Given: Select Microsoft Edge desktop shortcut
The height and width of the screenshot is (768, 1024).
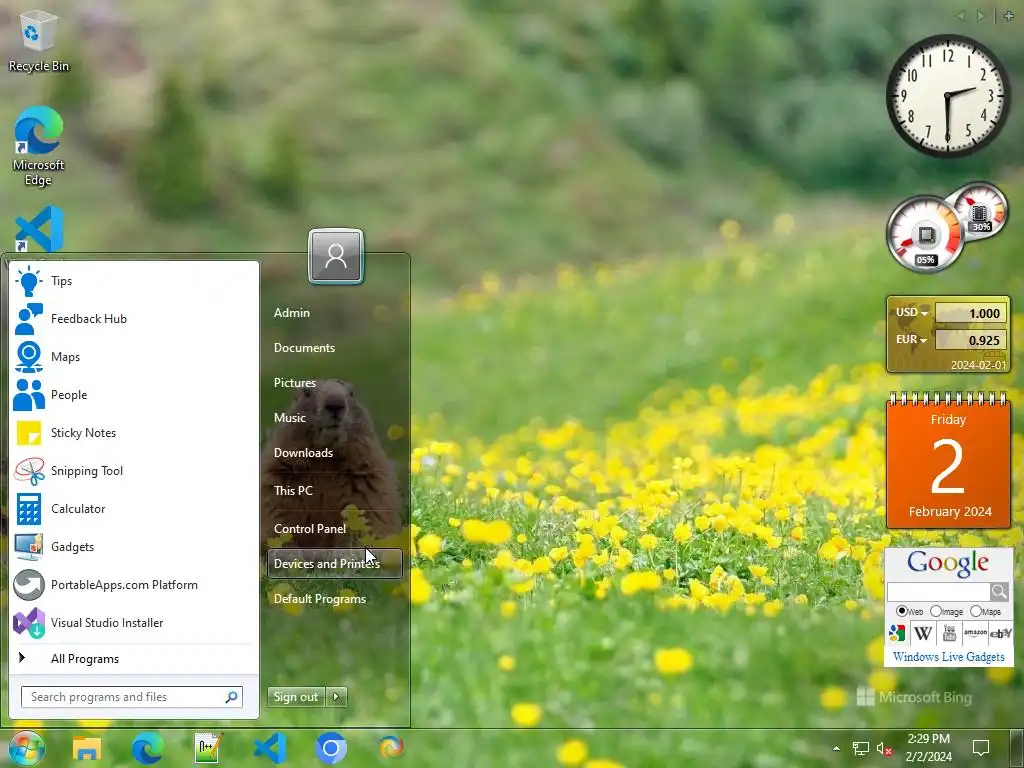Looking at the screenshot, I should [x=39, y=146].
